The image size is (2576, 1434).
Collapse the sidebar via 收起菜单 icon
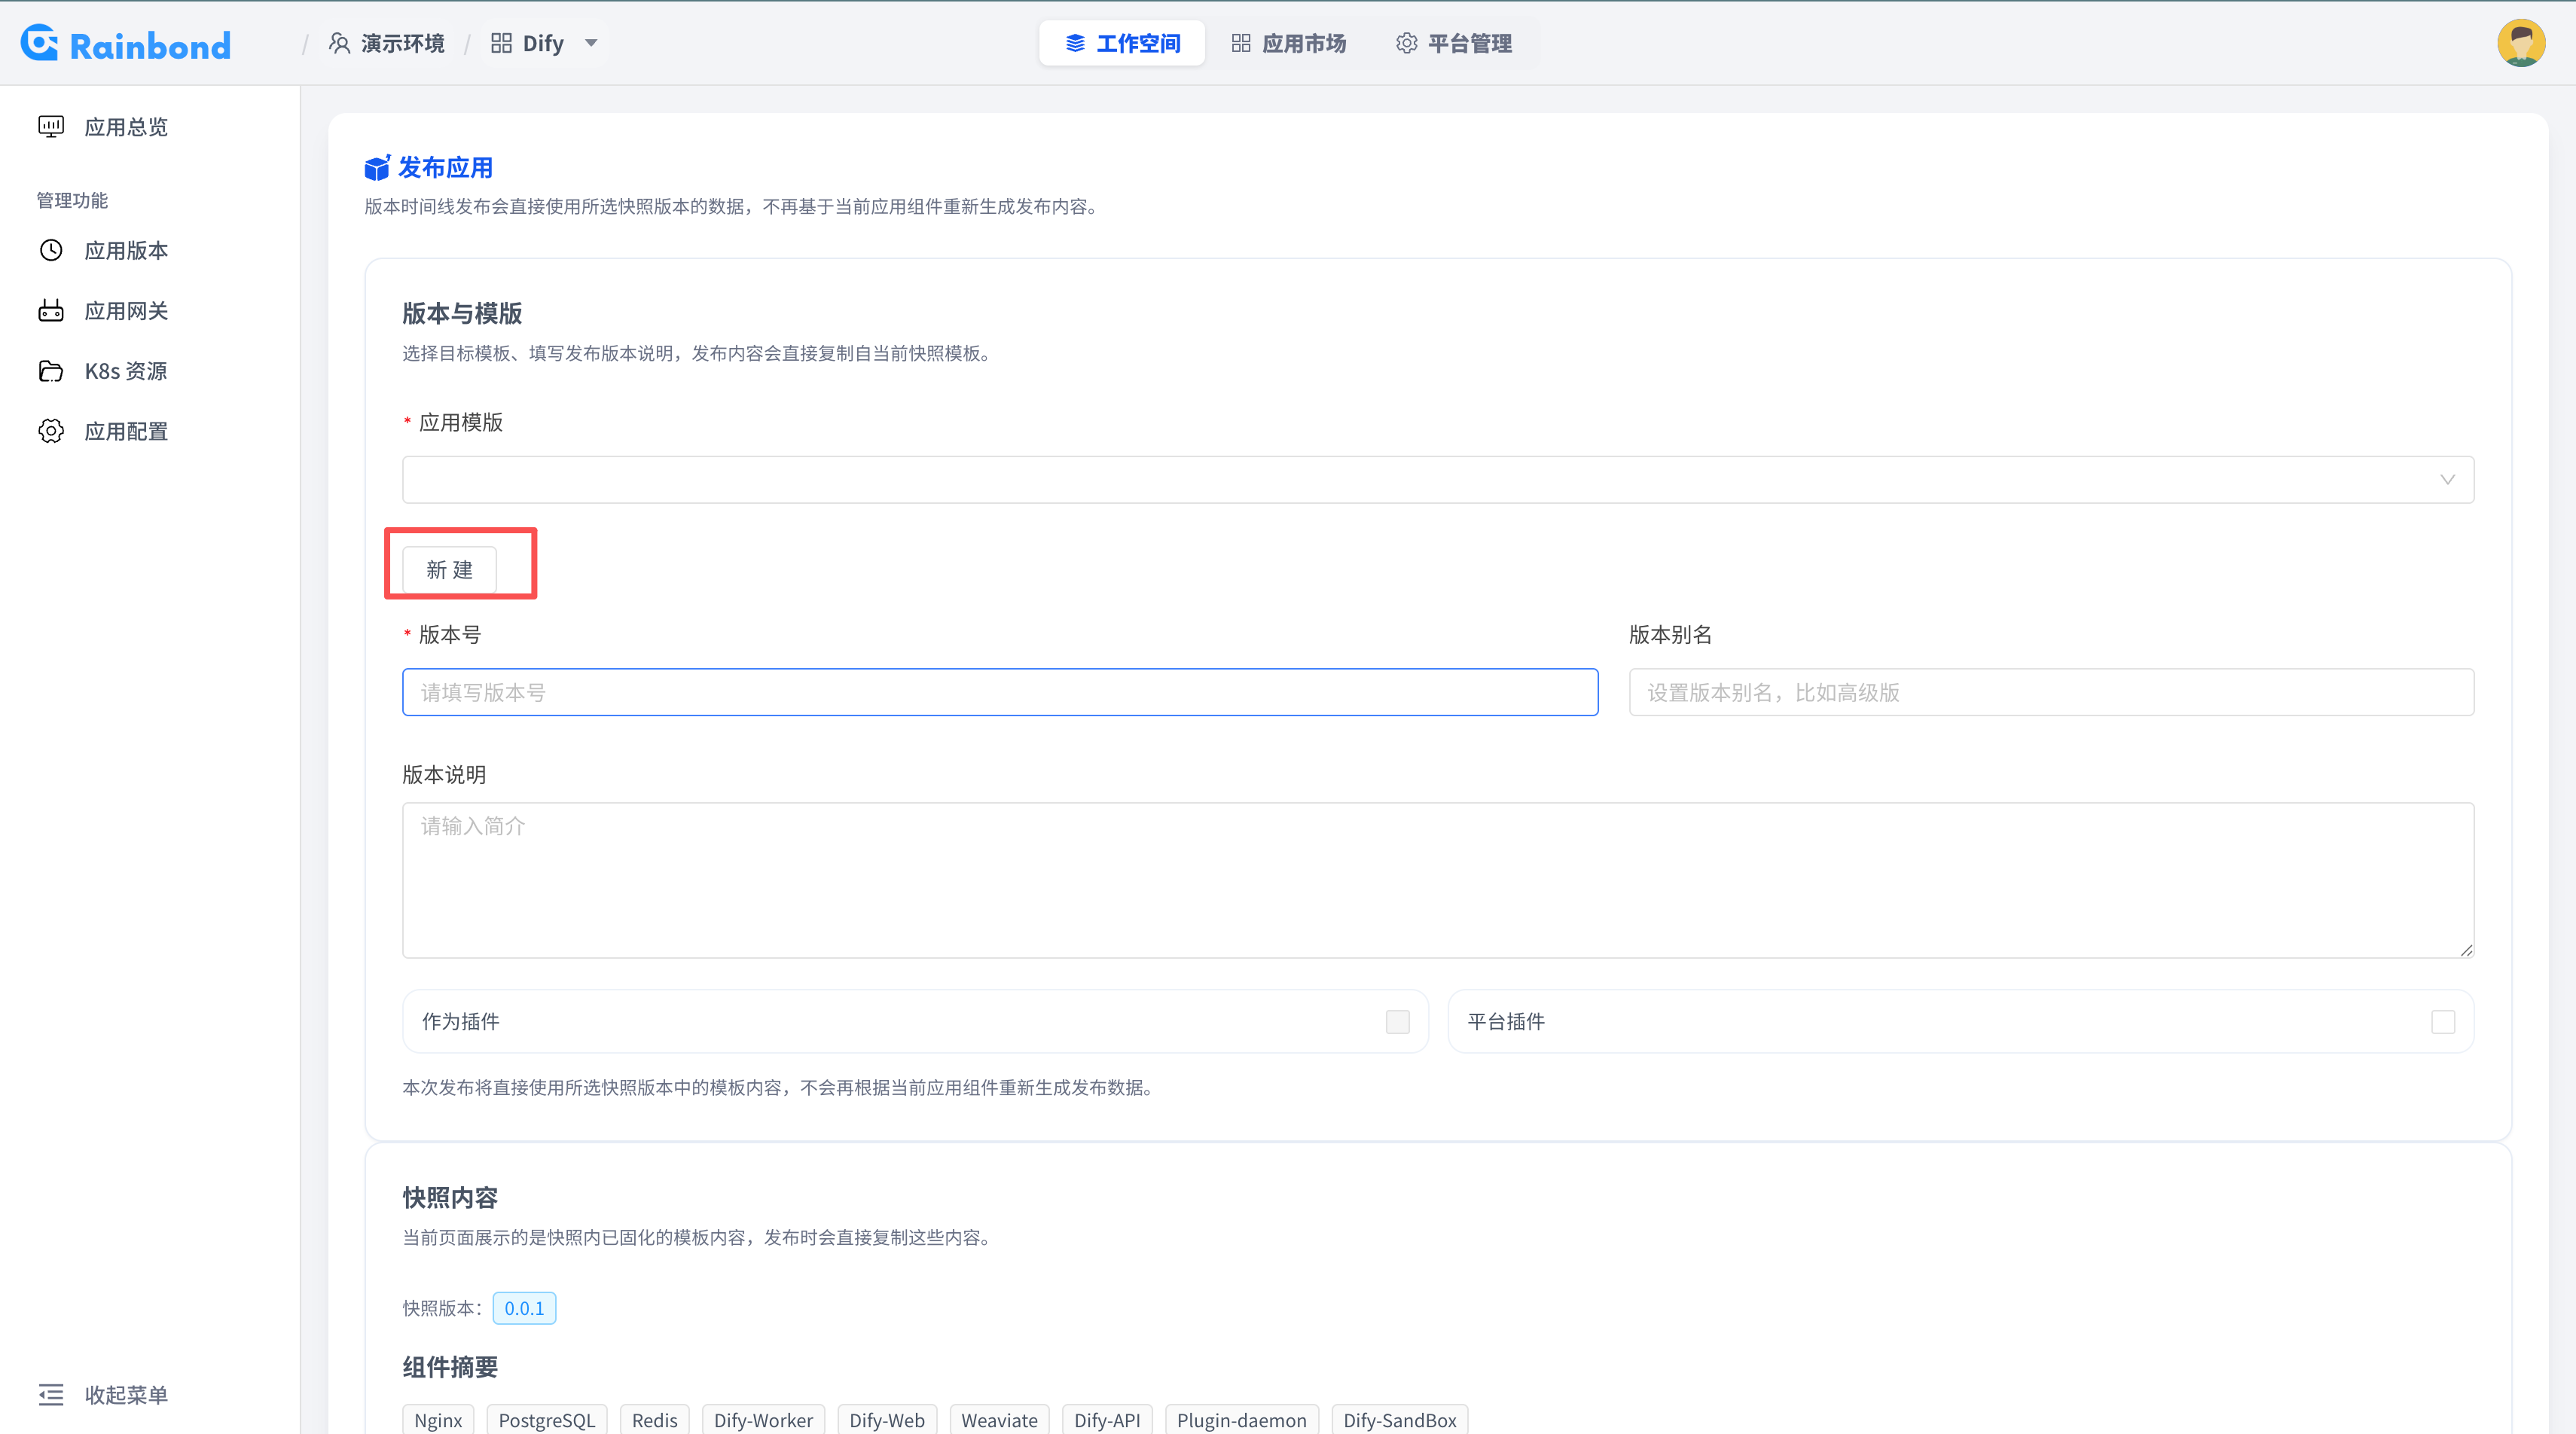51,1394
